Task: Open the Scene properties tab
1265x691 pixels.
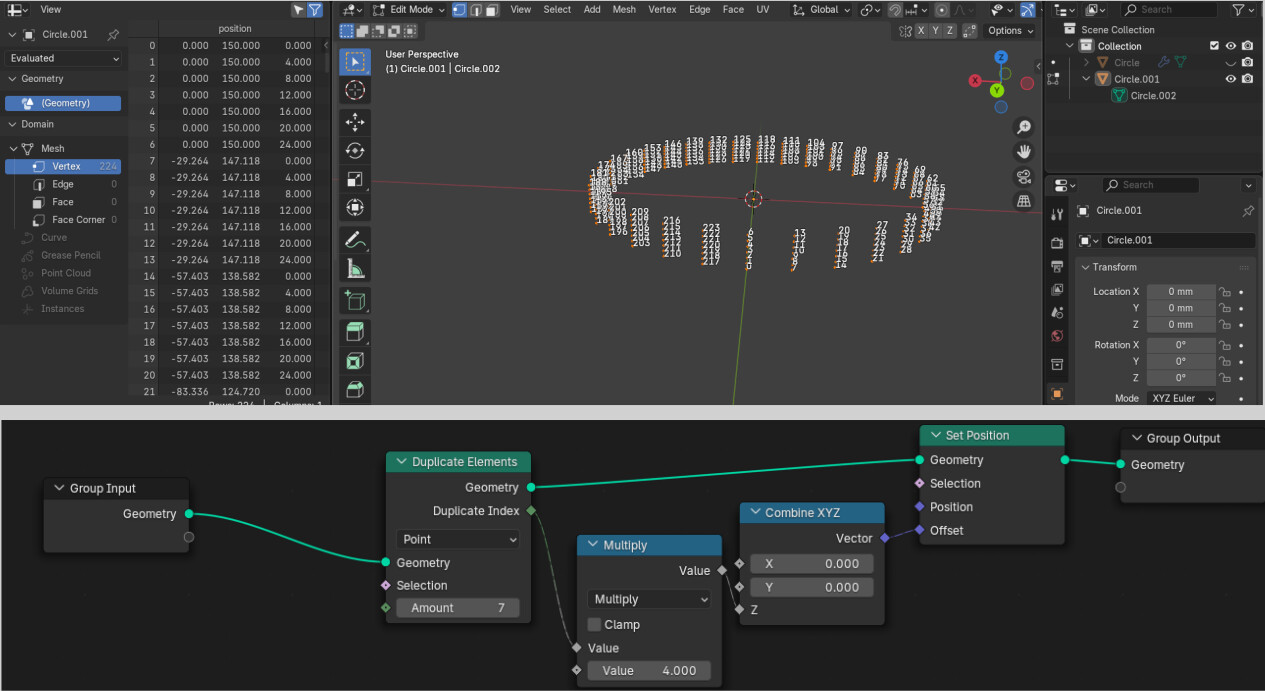Action: point(1057,312)
